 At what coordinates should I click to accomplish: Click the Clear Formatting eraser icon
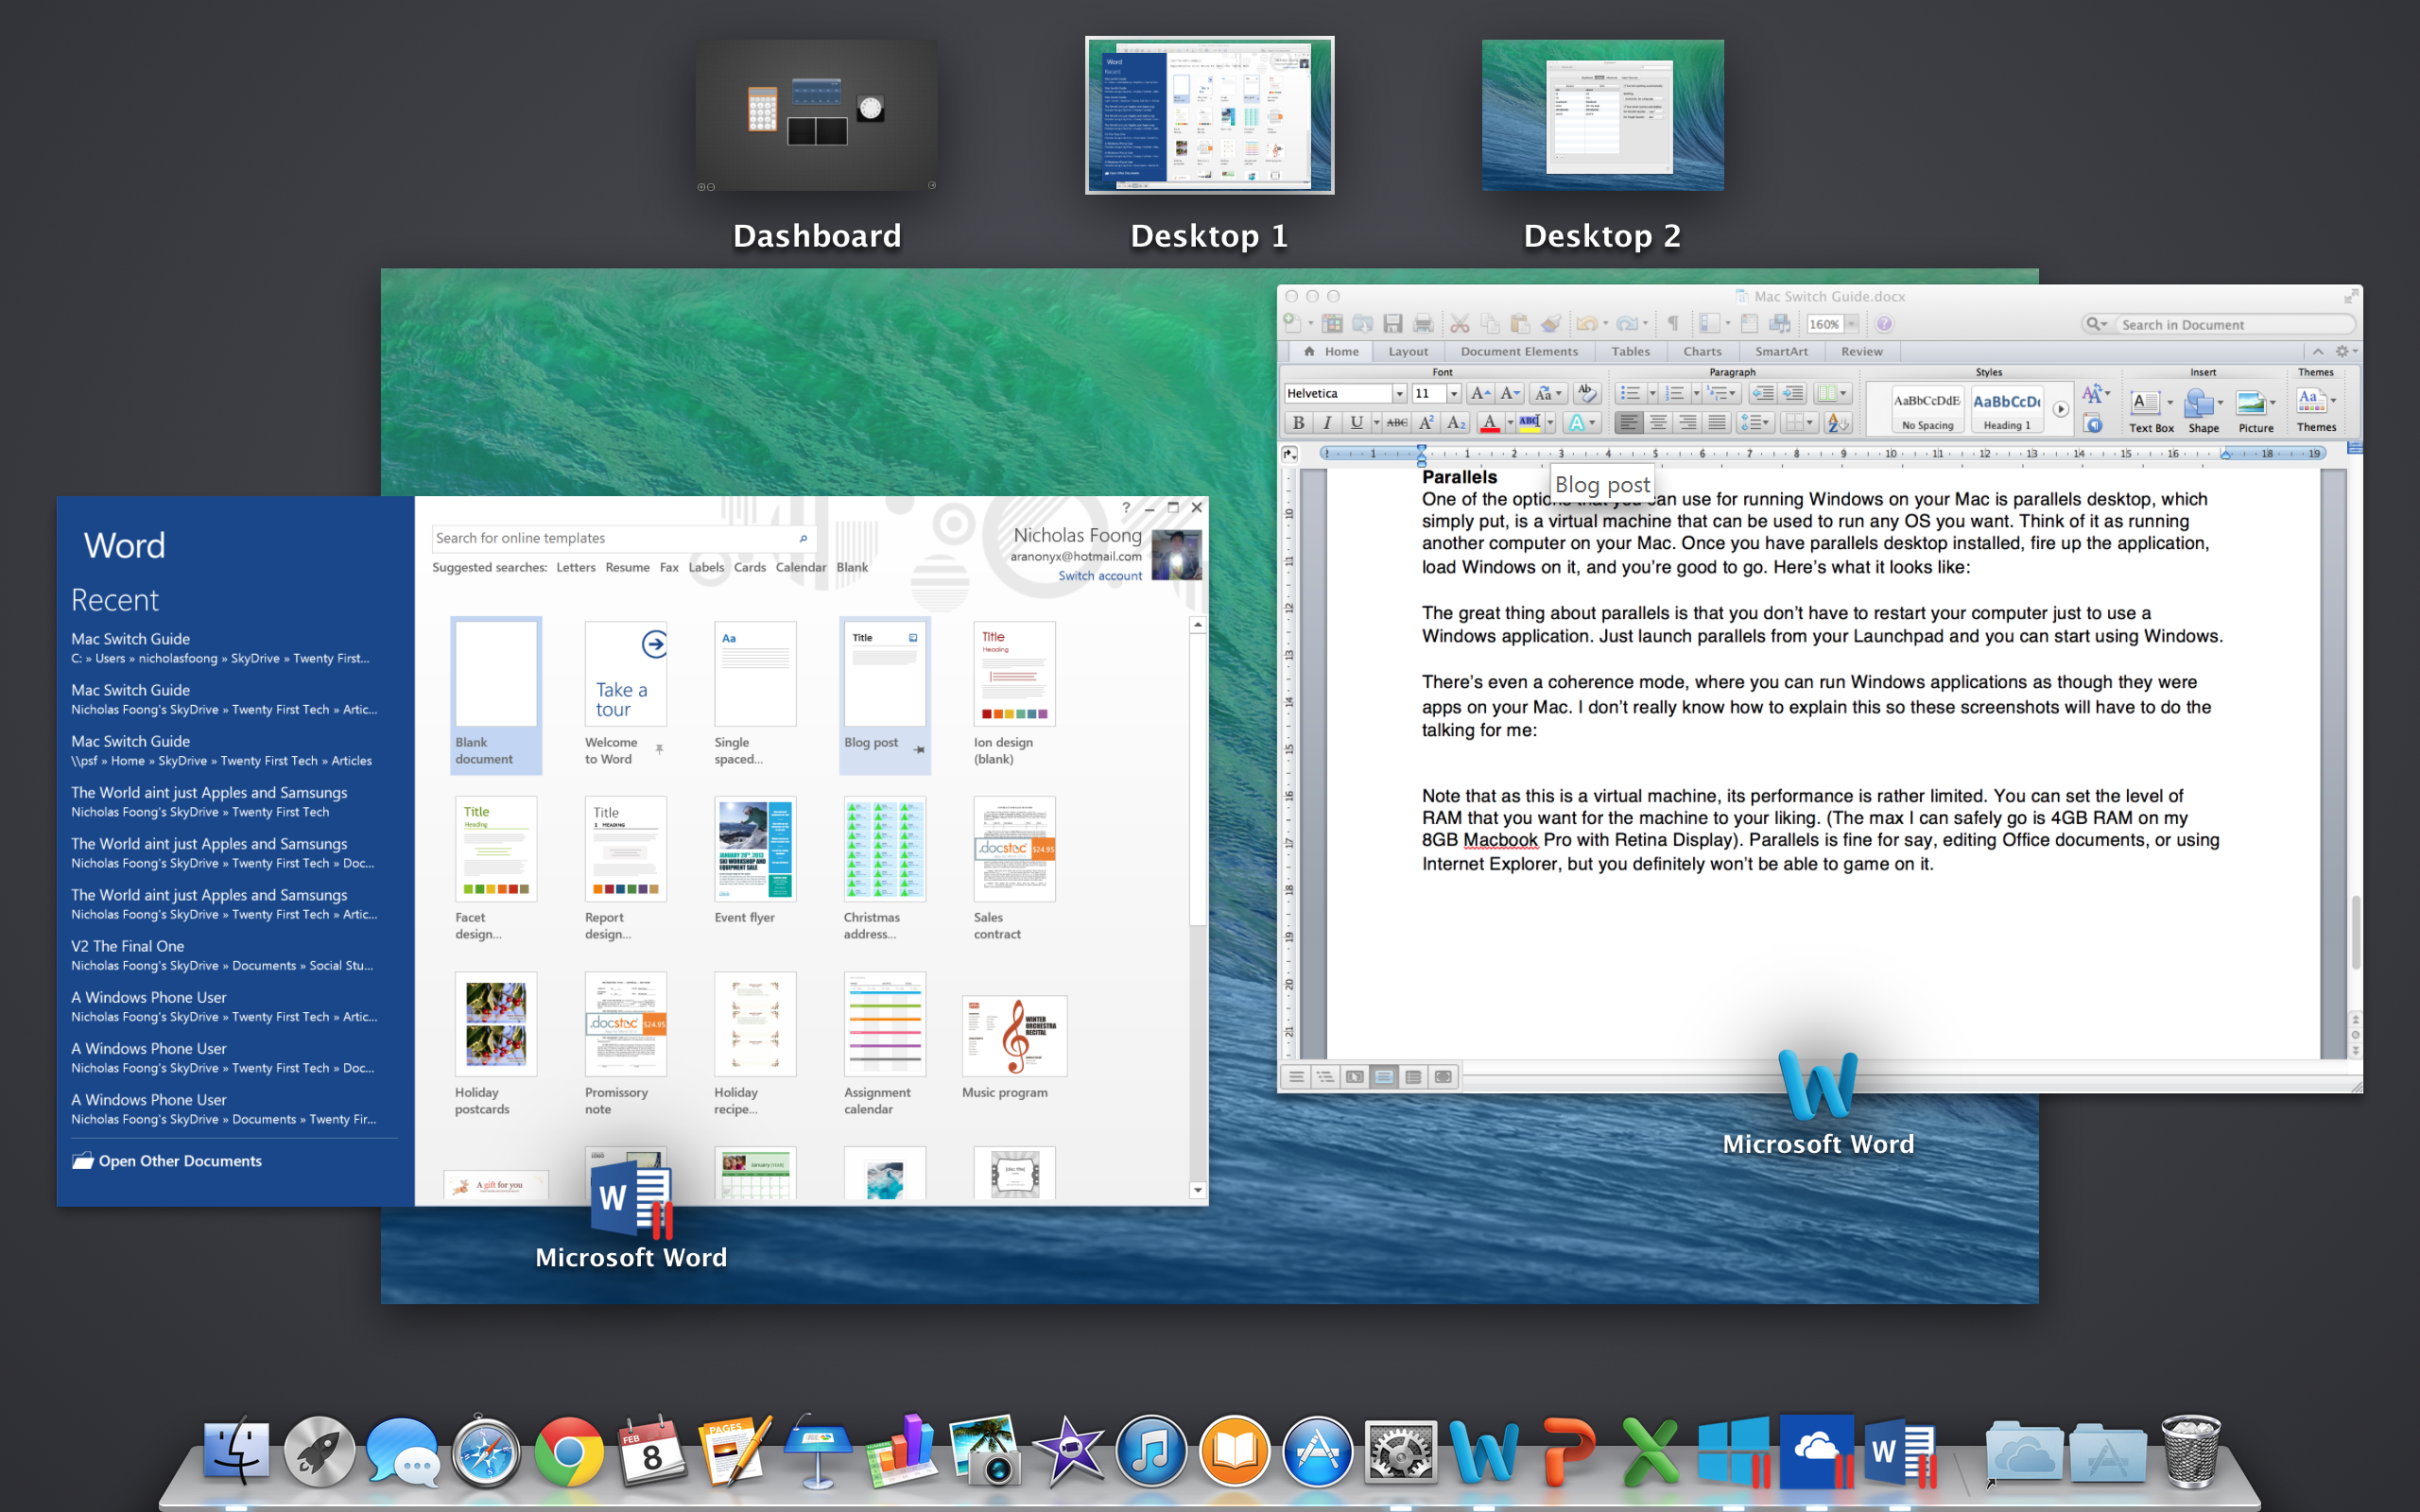point(1586,393)
